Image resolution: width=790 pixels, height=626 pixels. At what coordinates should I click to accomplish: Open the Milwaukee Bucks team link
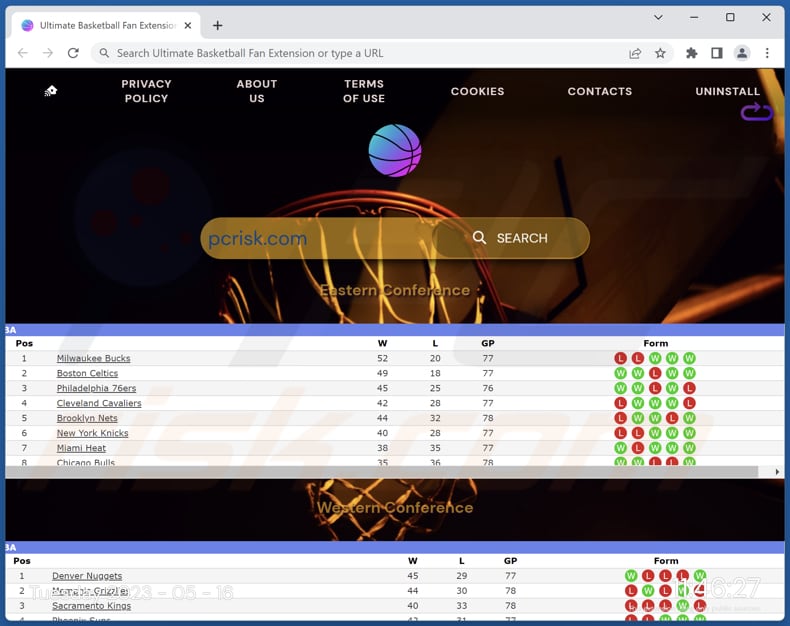pos(93,358)
